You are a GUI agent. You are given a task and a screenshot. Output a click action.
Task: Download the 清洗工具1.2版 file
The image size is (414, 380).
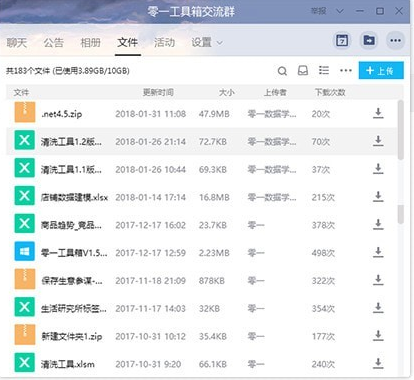point(378,141)
